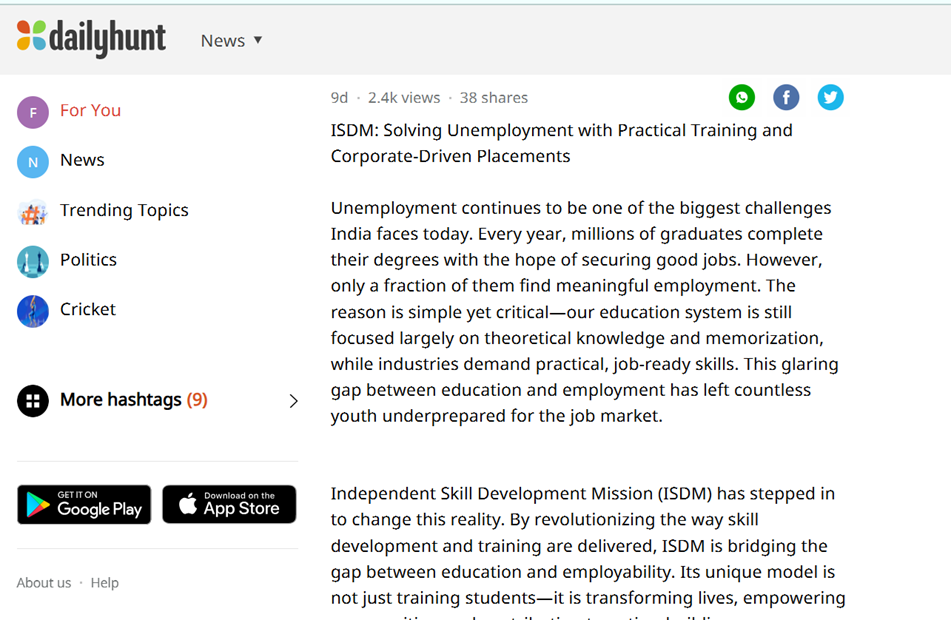The image size is (951, 633).
Task: Click the Cricket sidebar icon
Action: tap(33, 311)
